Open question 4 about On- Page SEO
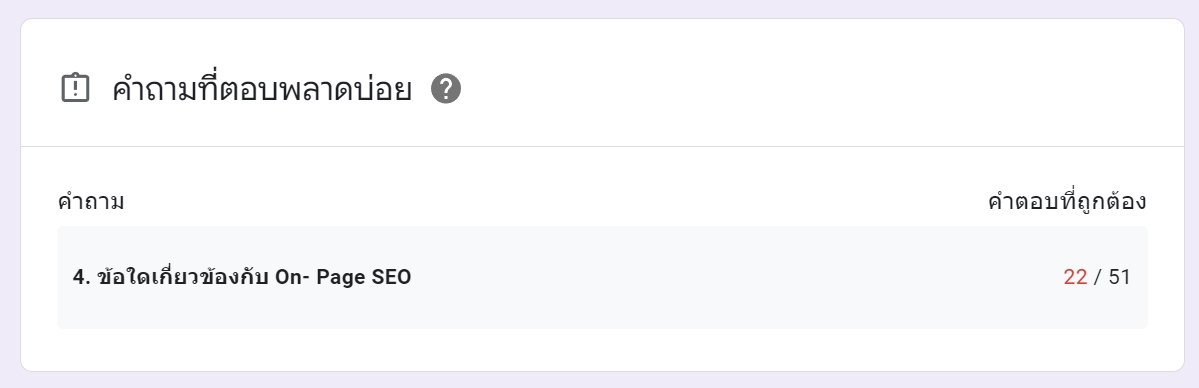 pos(242,277)
